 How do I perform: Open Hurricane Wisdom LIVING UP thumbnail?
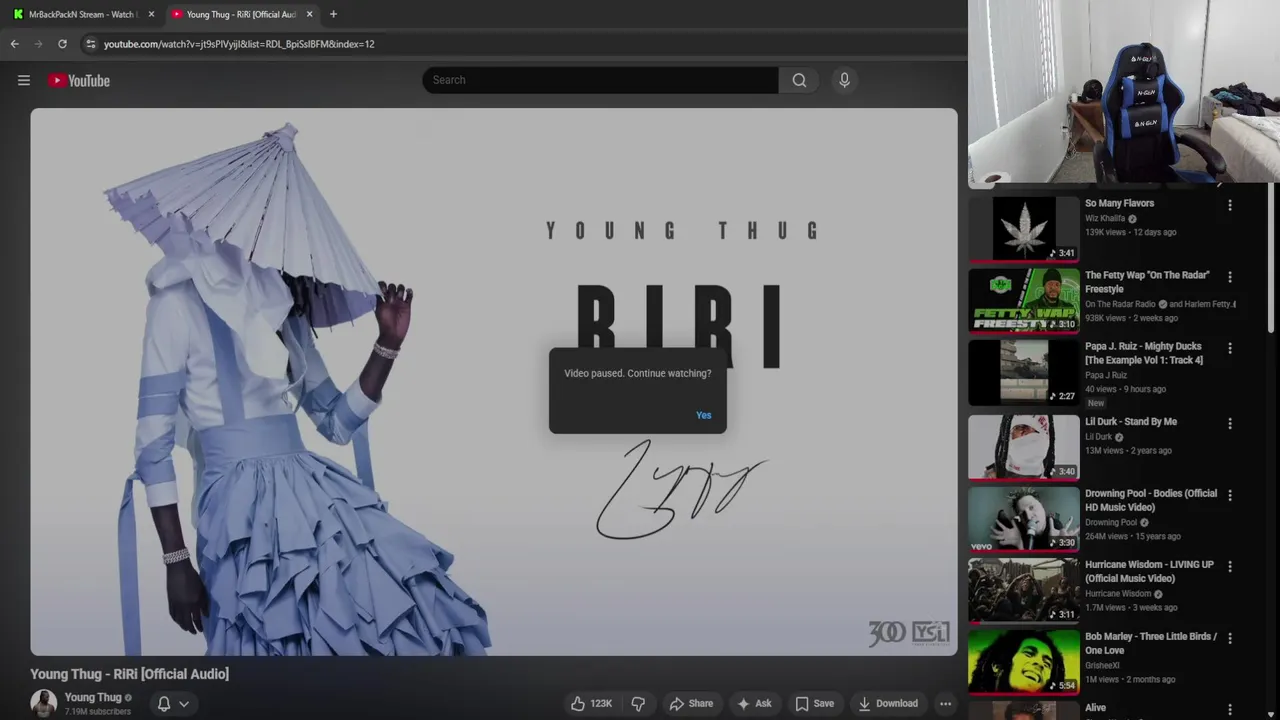click(x=1024, y=590)
